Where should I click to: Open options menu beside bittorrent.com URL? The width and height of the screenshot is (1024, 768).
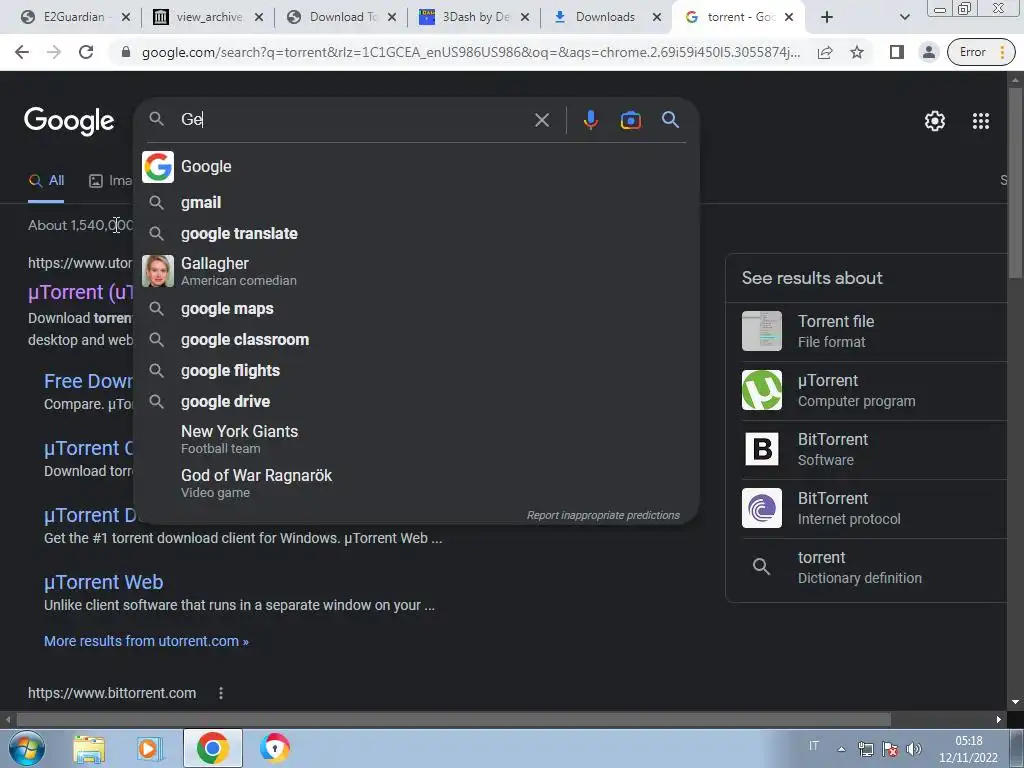tap(221, 693)
